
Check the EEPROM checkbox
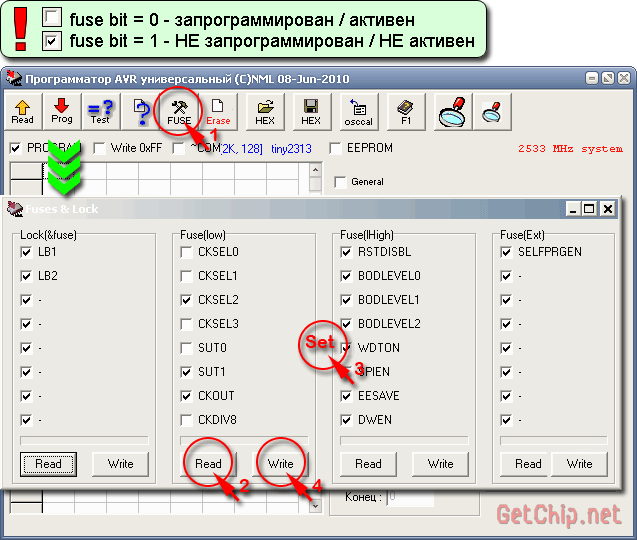pos(335,149)
